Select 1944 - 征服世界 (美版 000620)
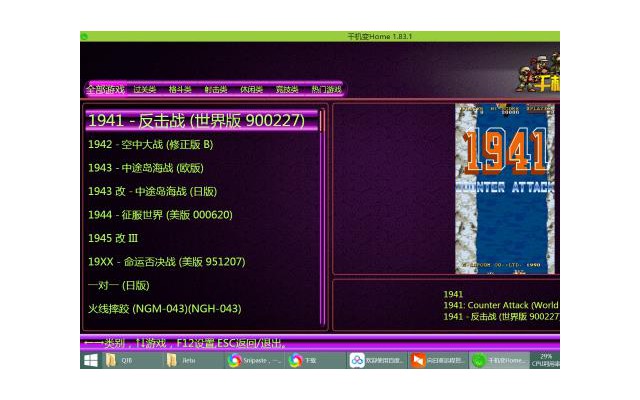640x400 pixels. (x=160, y=215)
